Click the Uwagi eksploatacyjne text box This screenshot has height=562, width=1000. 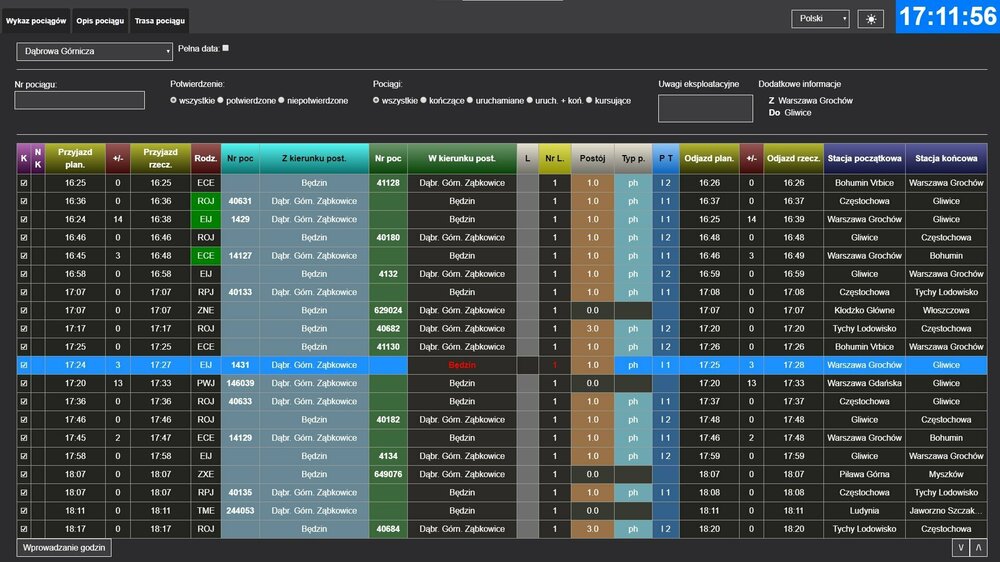click(705, 108)
